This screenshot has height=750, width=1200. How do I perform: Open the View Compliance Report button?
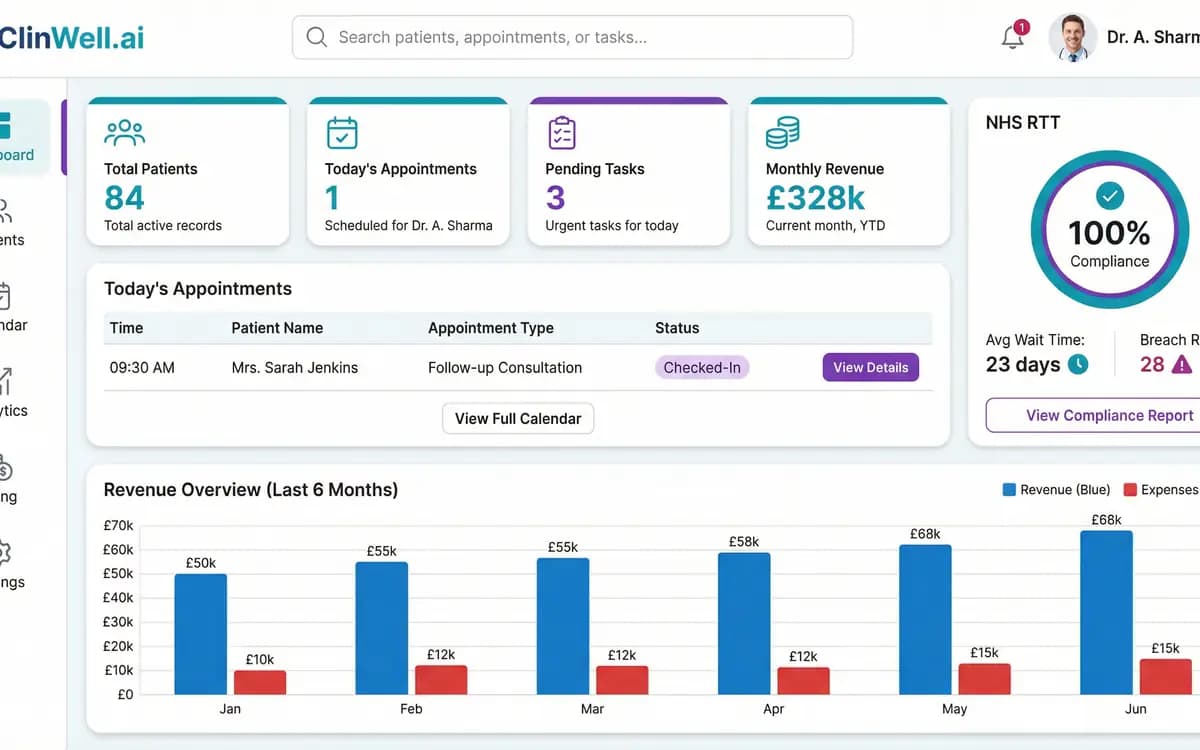click(x=1093, y=415)
